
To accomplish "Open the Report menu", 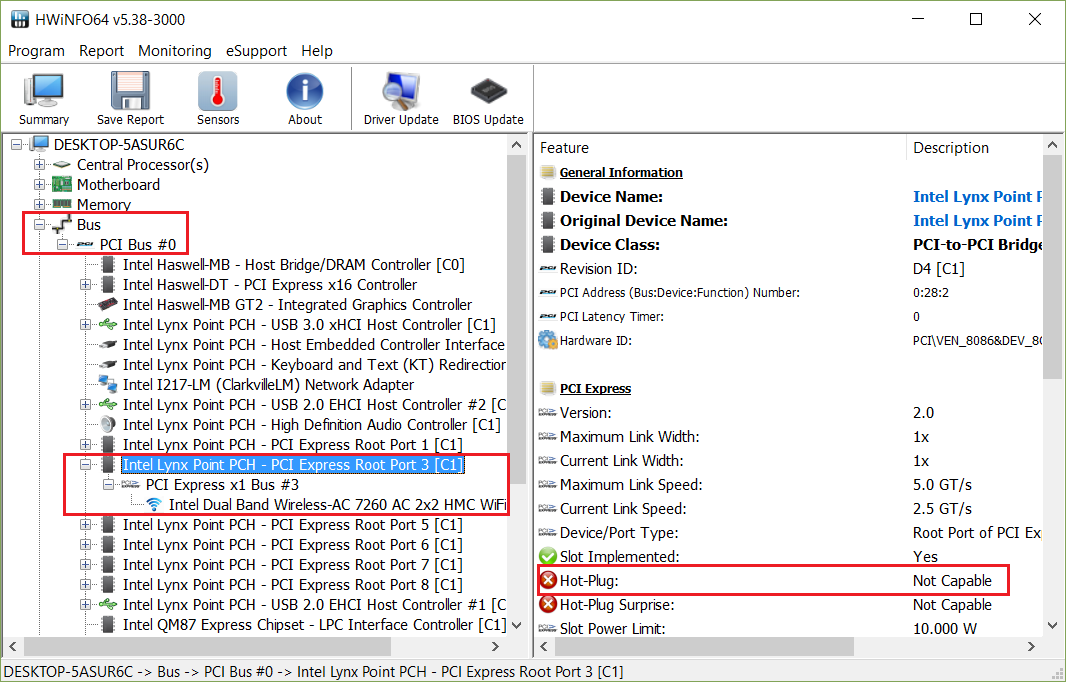I will coord(101,51).
